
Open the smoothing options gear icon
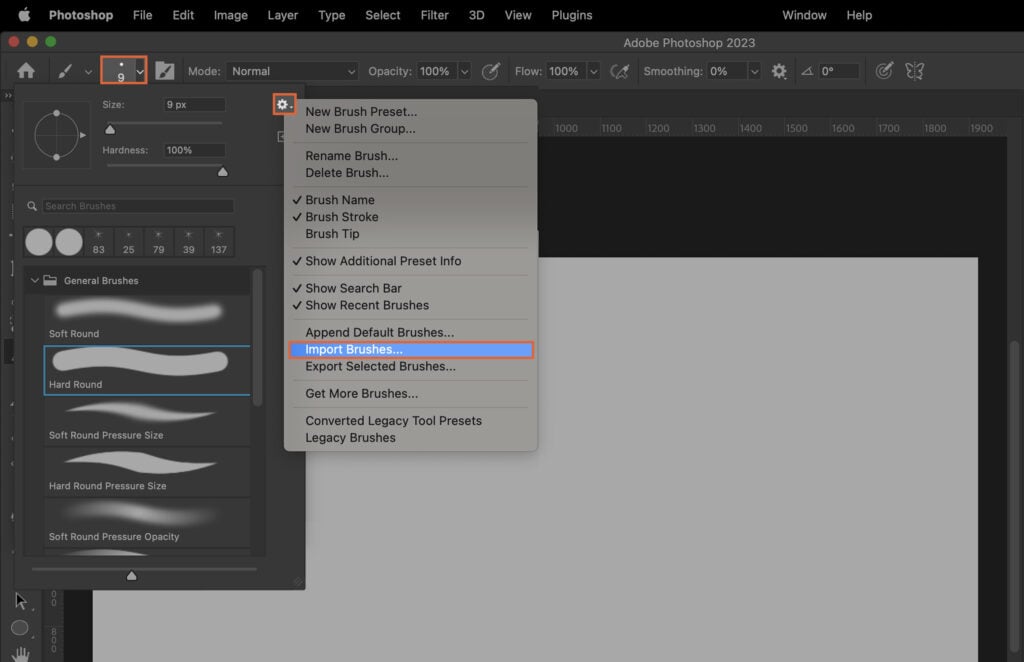pyautogui.click(x=779, y=71)
